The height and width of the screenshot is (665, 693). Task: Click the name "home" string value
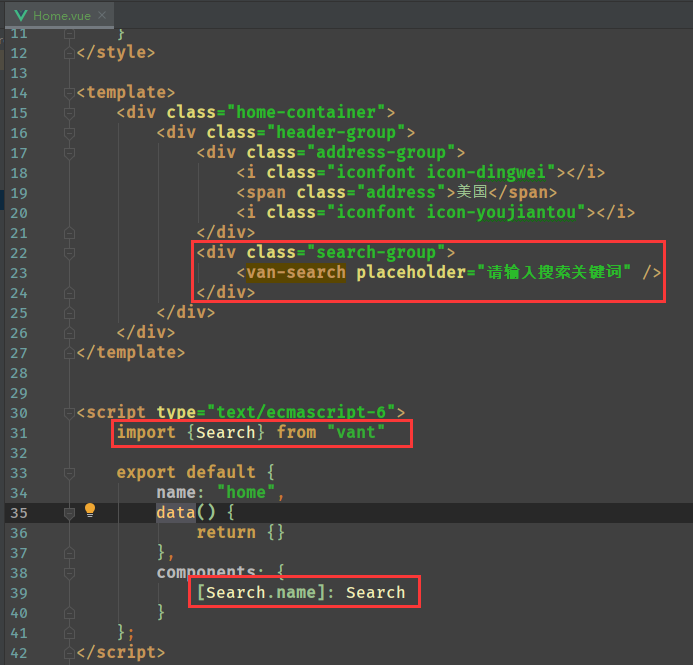click(246, 492)
